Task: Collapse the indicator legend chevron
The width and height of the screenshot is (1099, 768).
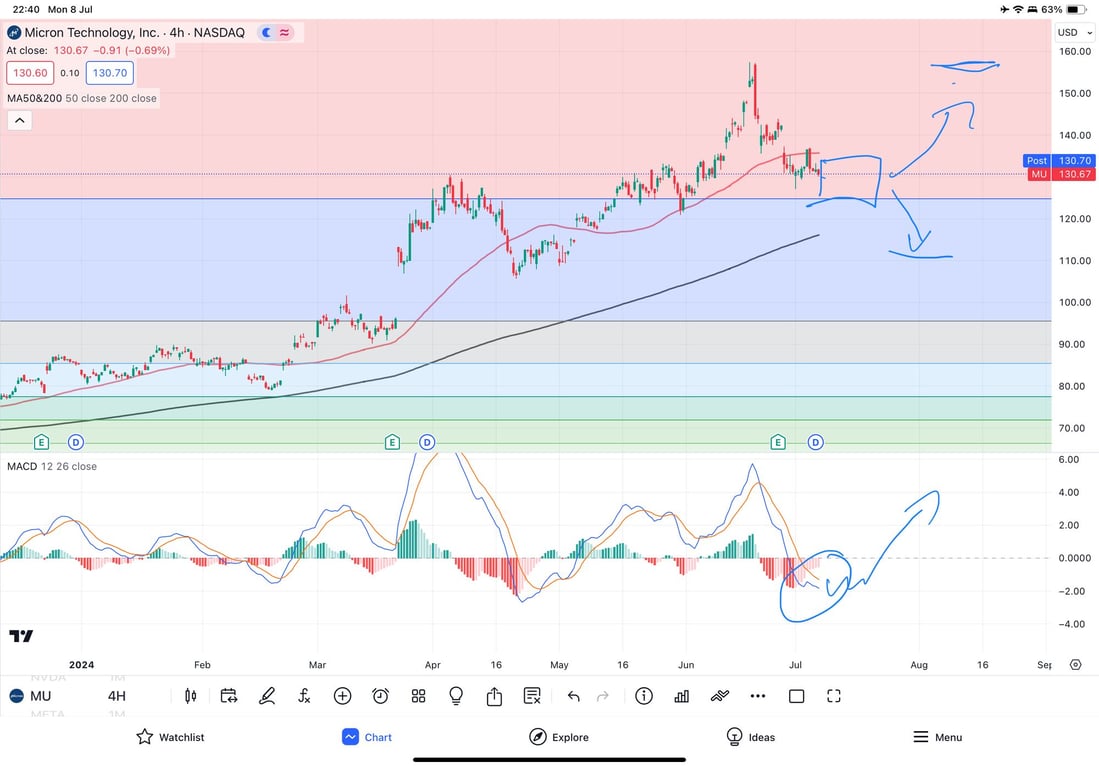Action: (x=20, y=121)
